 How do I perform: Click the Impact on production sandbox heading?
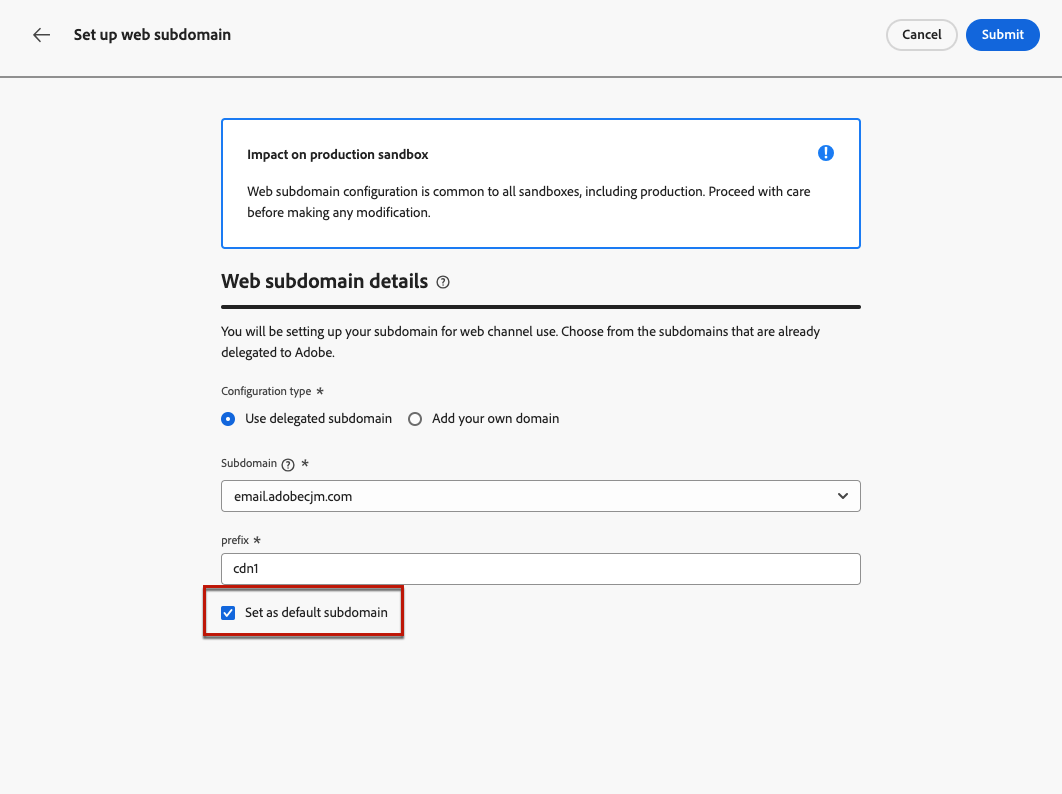(x=338, y=155)
